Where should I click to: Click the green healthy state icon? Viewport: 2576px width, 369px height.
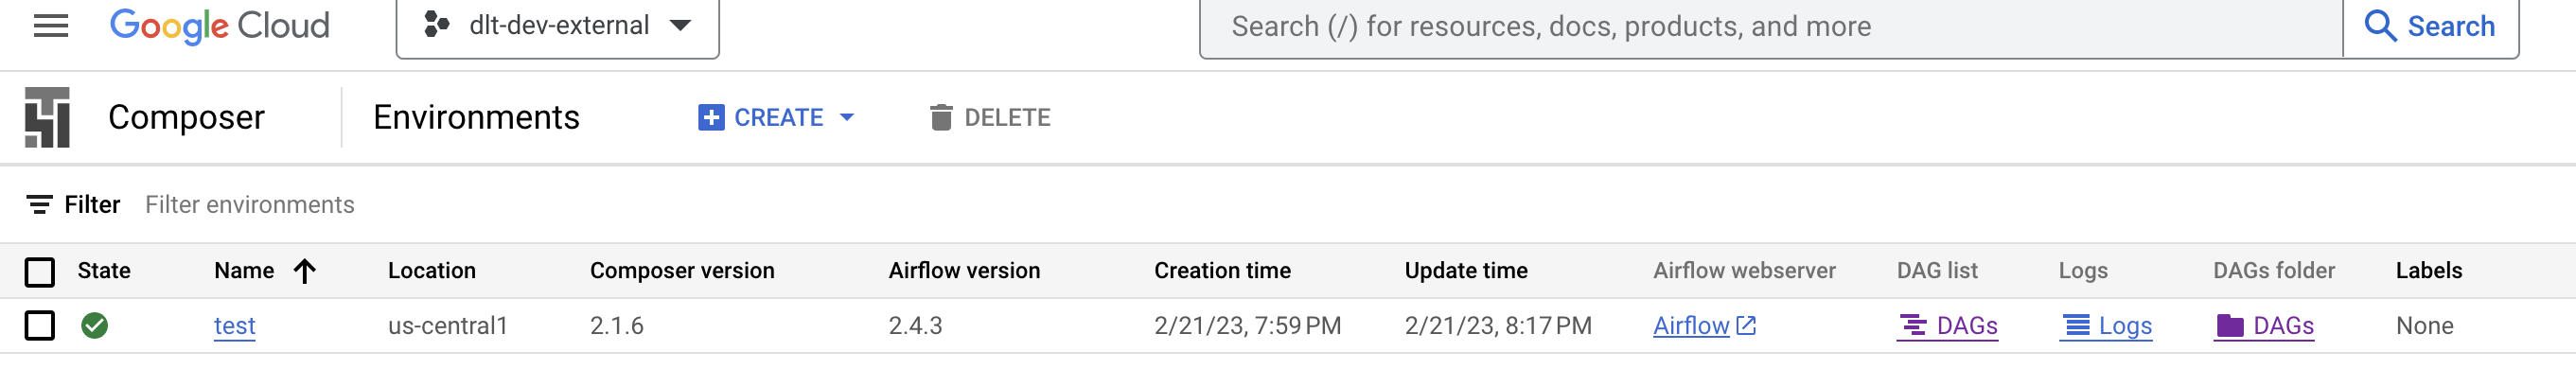tap(95, 325)
